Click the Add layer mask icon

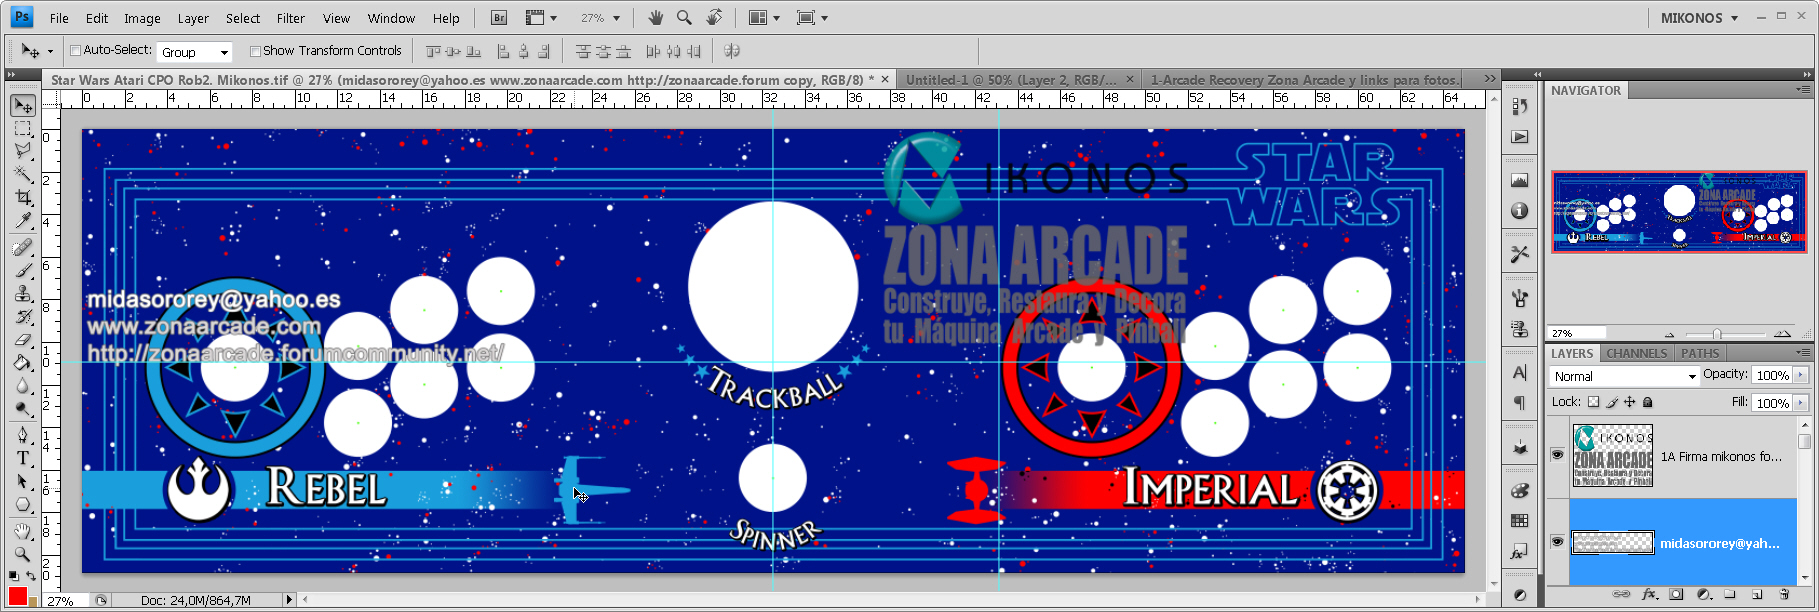(x=1677, y=594)
